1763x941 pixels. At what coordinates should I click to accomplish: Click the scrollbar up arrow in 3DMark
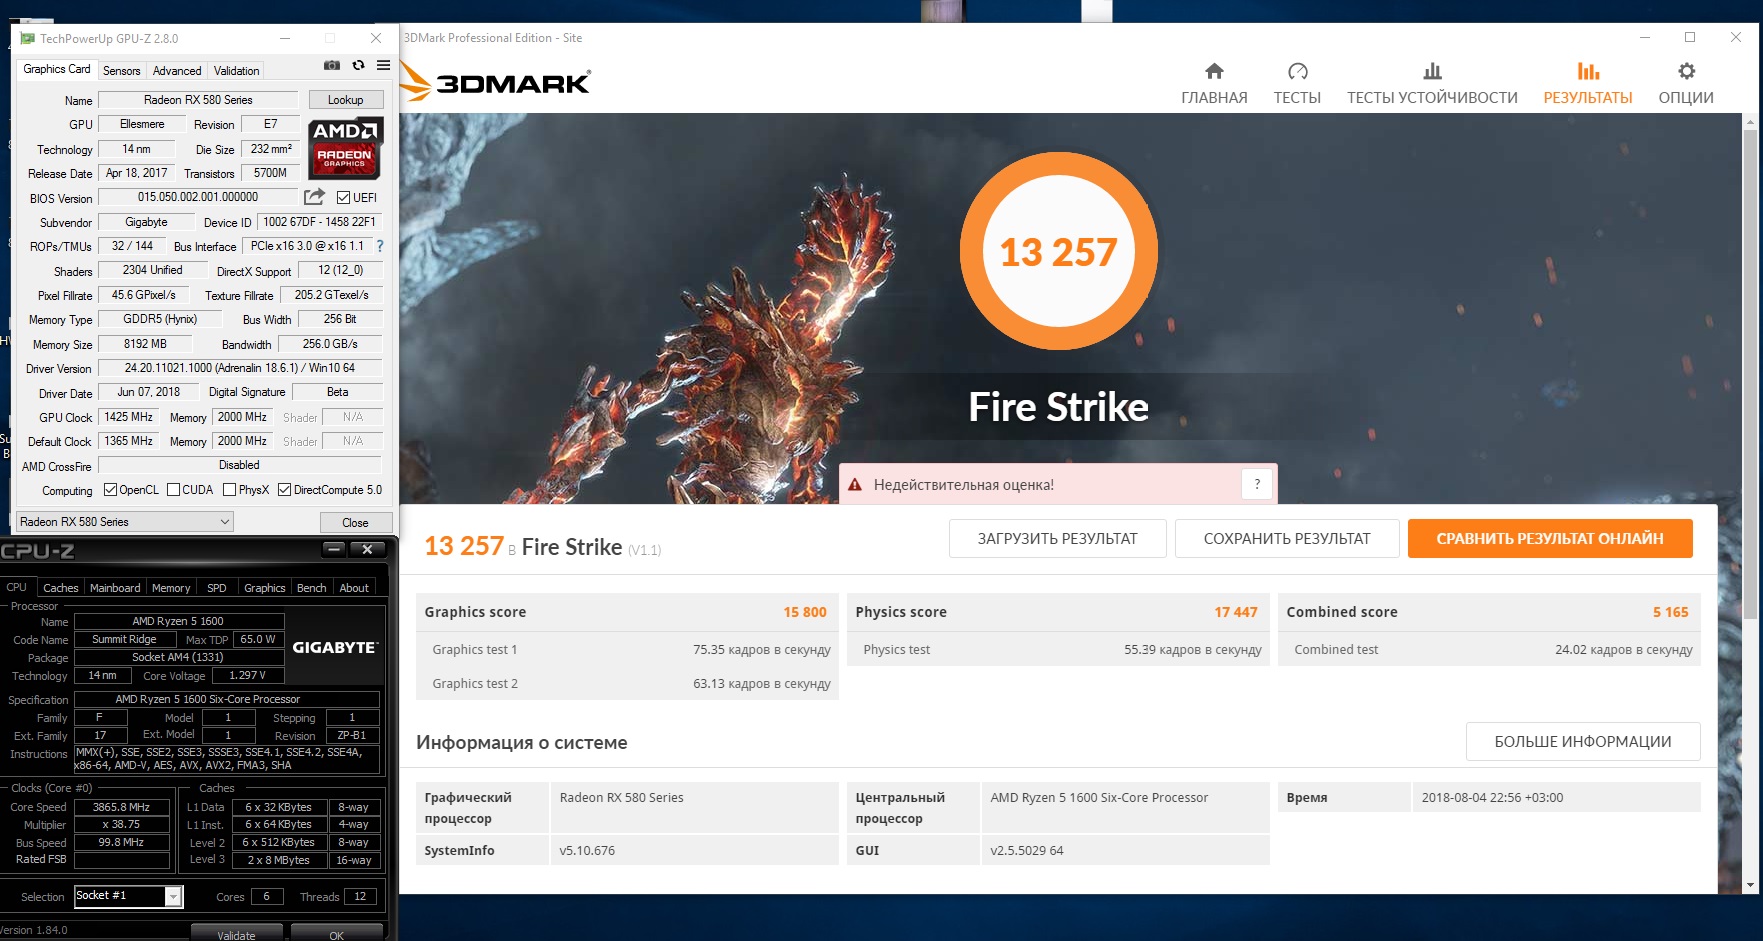[1749, 122]
